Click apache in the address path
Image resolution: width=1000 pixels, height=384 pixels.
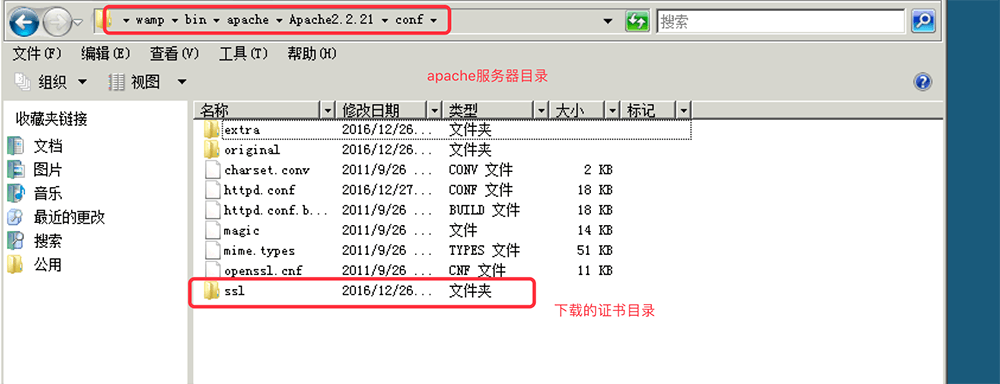pos(247,20)
